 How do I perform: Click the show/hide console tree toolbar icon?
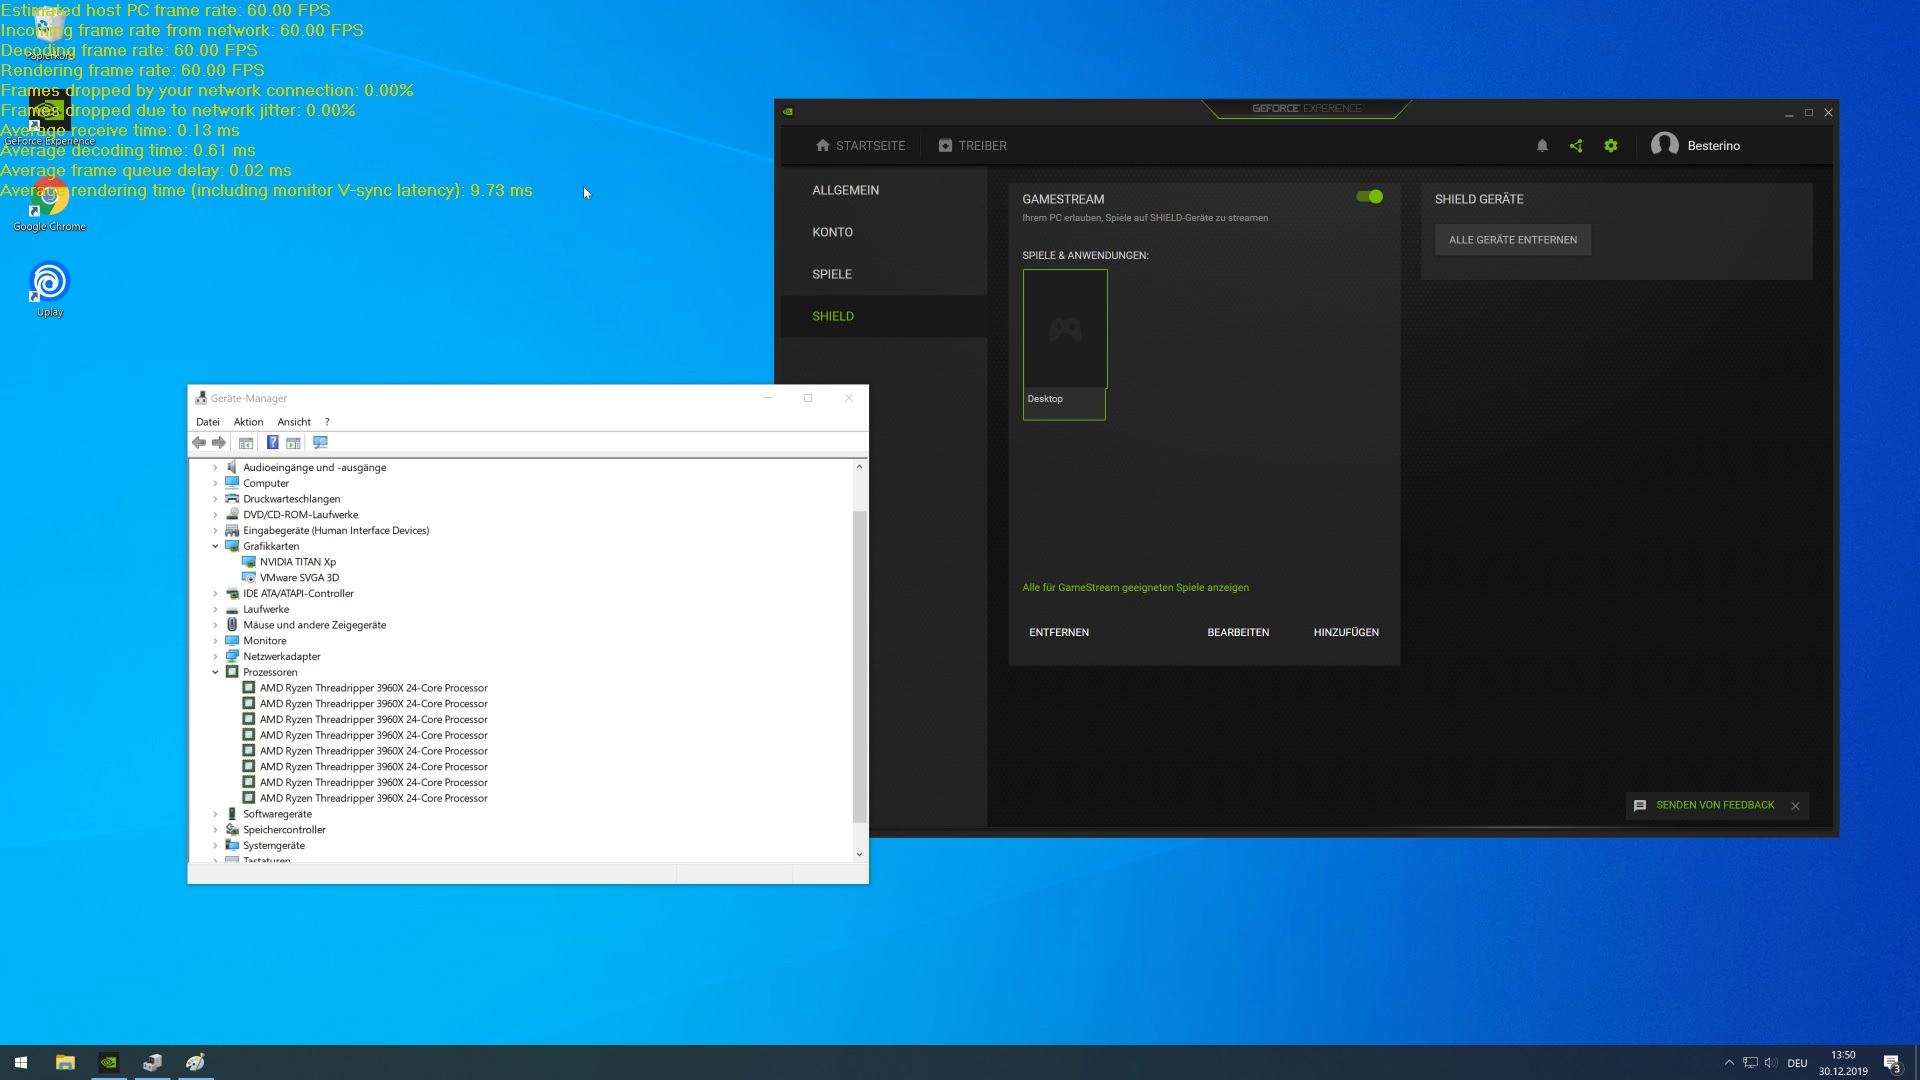pyautogui.click(x=245, y=443)
